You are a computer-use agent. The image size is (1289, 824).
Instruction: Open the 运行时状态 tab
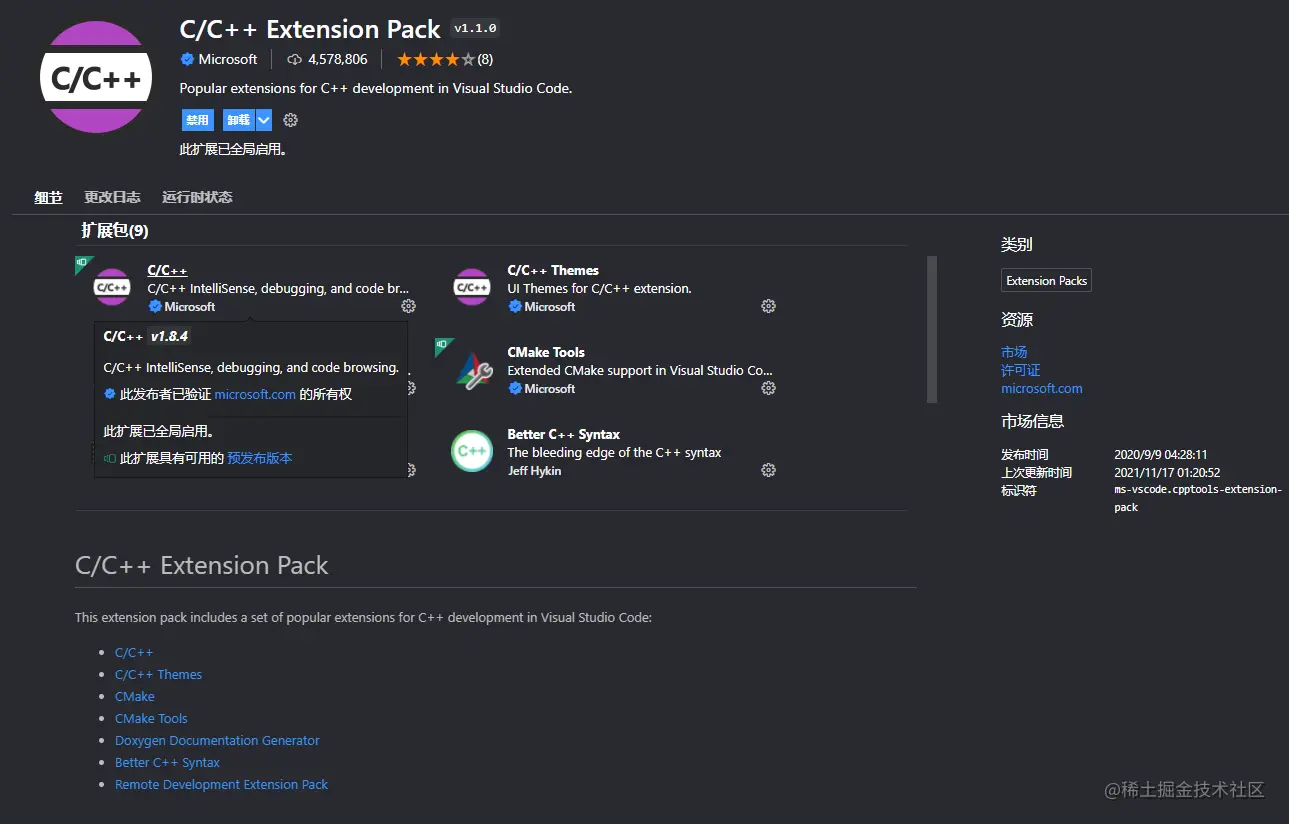pos(197,197)
